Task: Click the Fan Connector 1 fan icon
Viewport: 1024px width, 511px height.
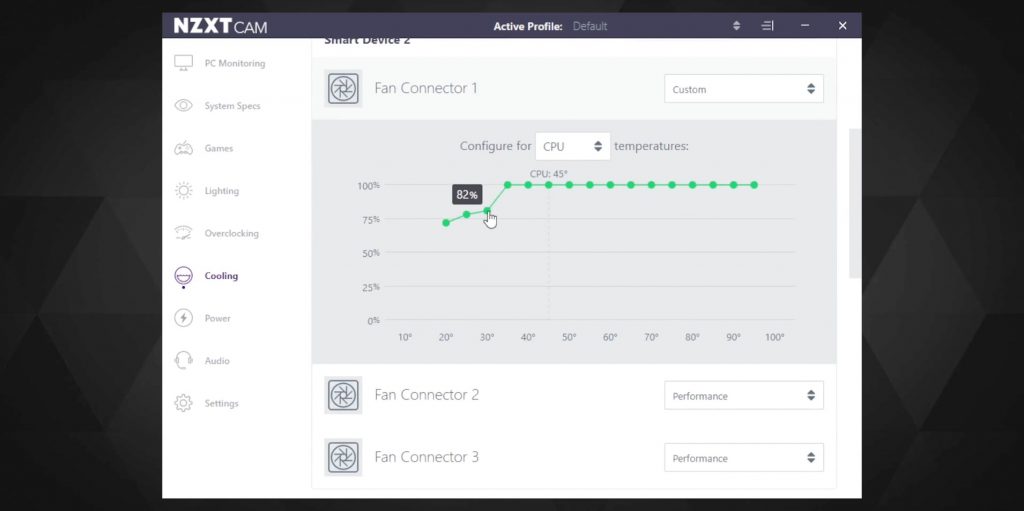Action: tap(343, 88)
